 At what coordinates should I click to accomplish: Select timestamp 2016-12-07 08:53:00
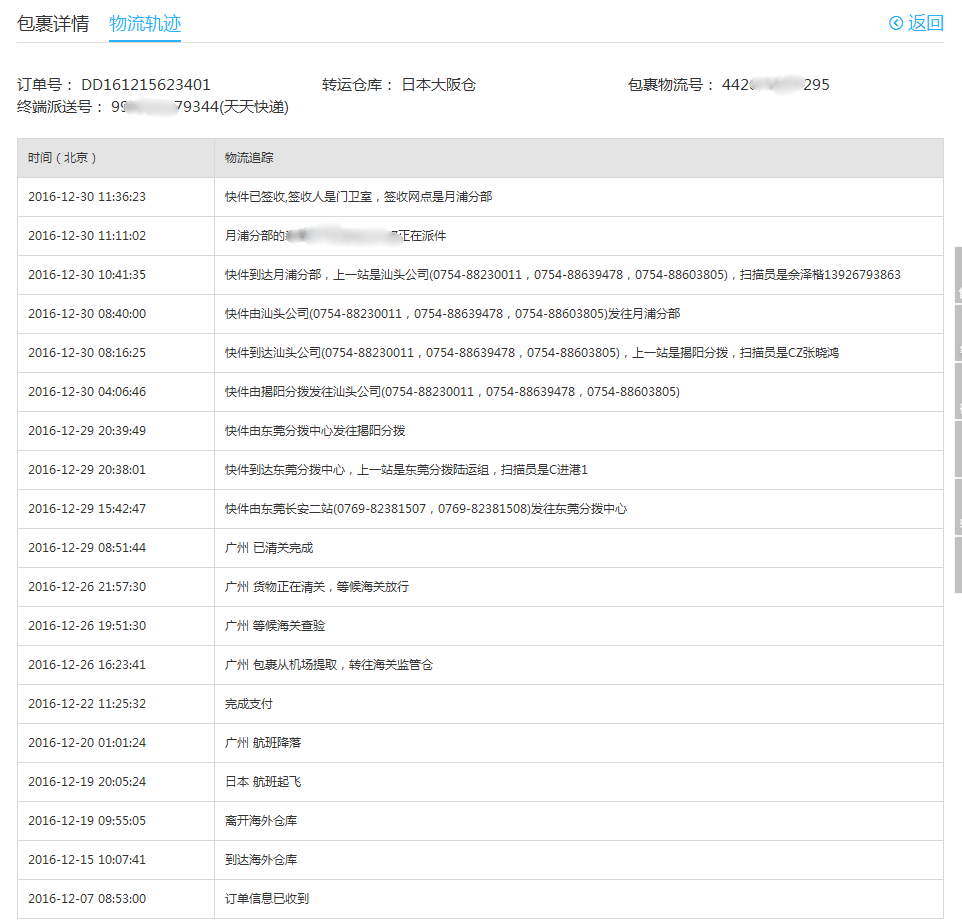coord(87,899)
